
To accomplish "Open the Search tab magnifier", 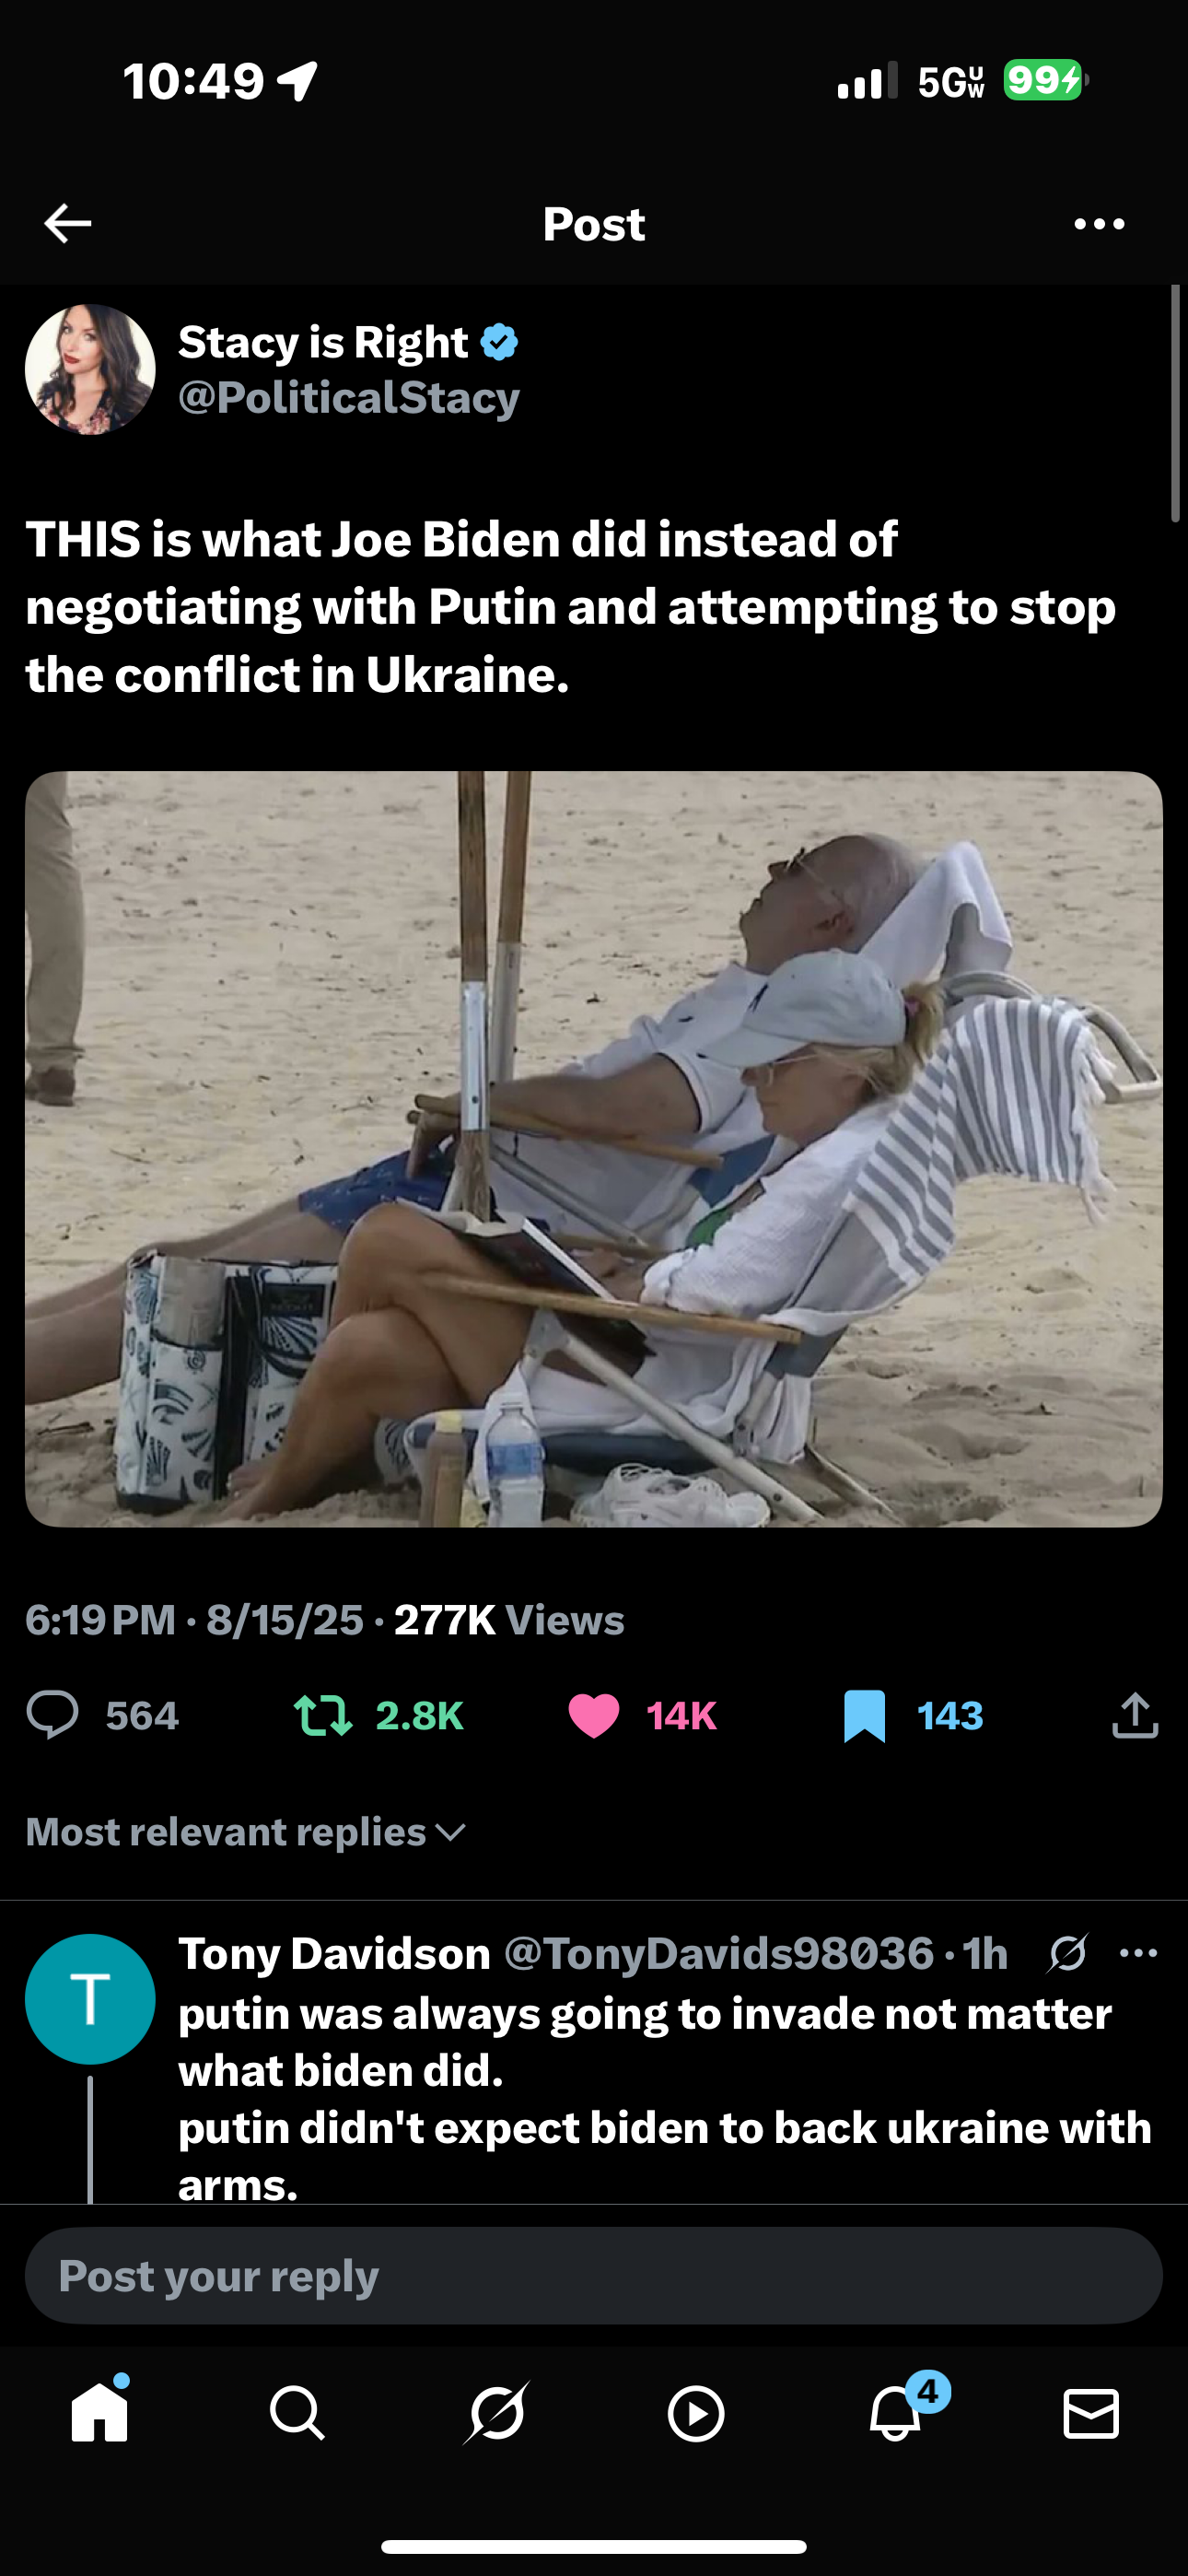I will tap(297, 2413).
